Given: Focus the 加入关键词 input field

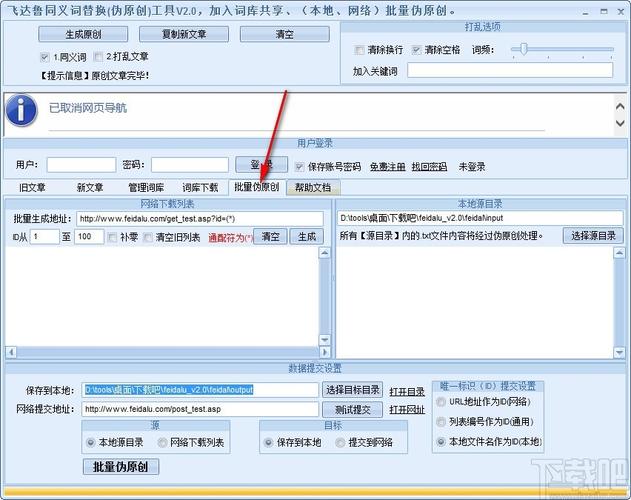Looking at the screenshot, I should click(510, 70).
